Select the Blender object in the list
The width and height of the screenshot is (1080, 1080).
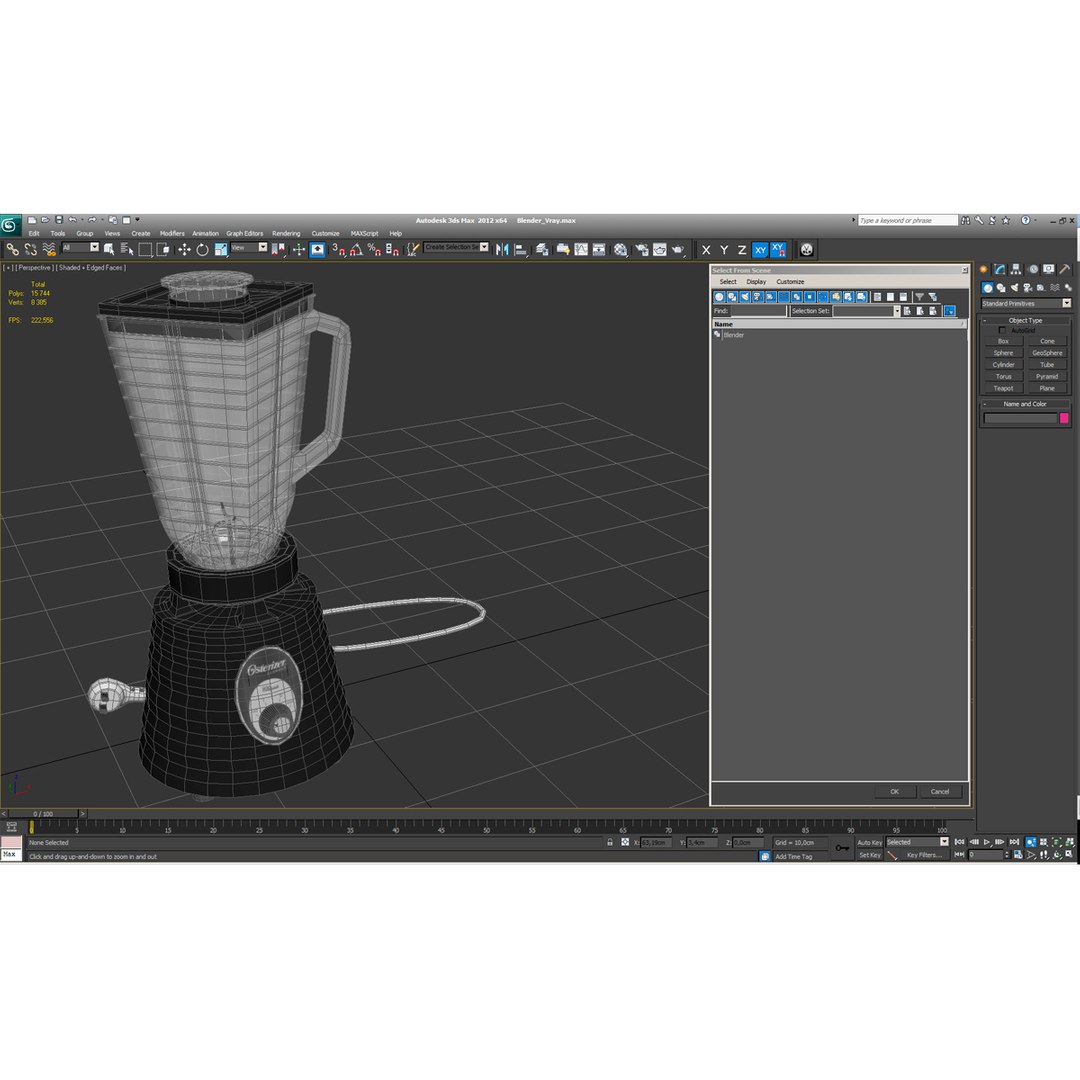pos(734,335)
